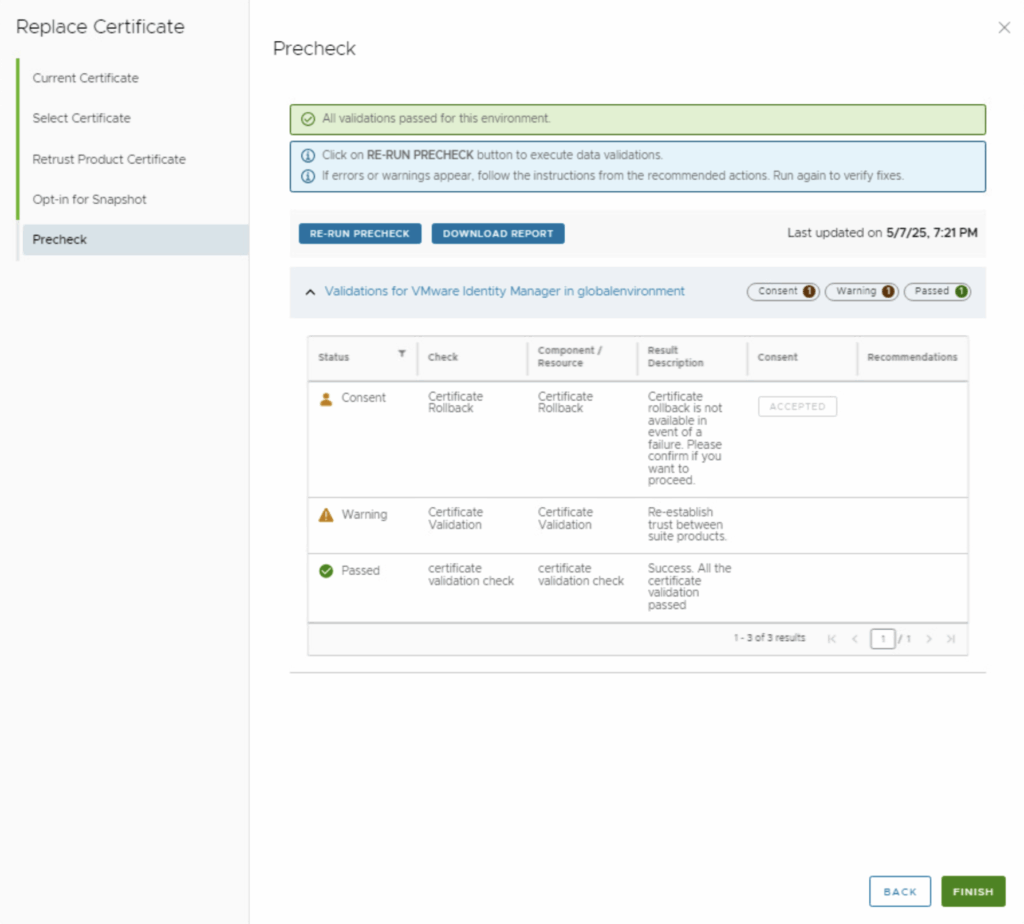Click the green FINISH button

tap(973, 891)
